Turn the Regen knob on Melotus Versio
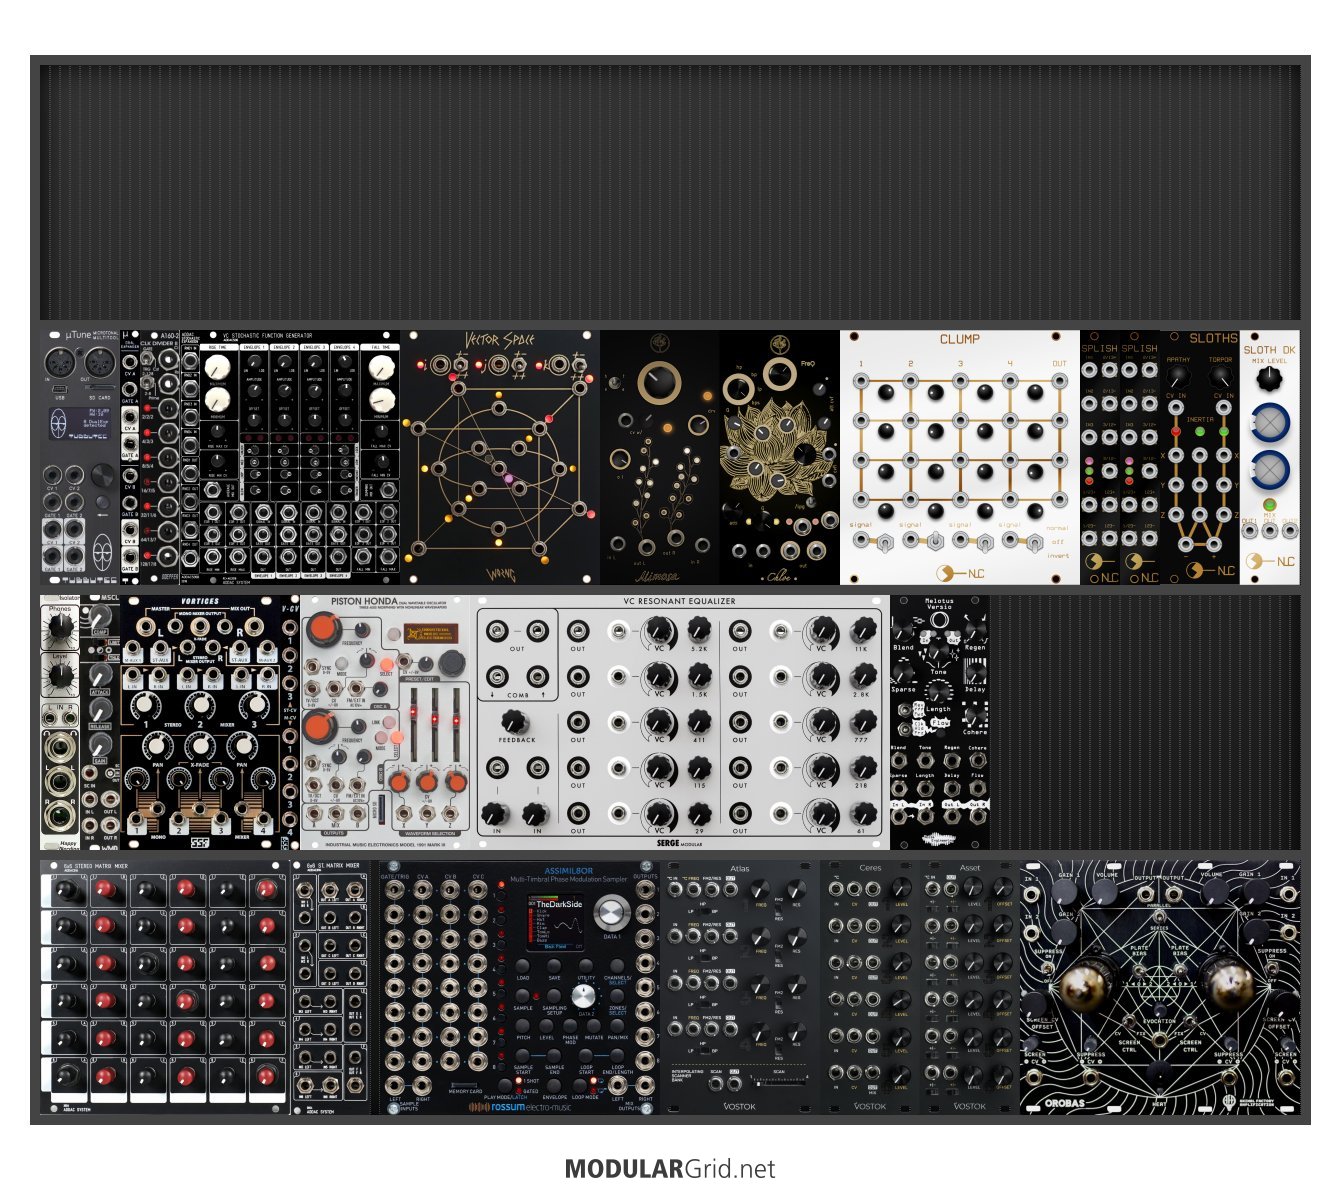Screen dimensions: 1341x1190 click(x=974, y=630)
